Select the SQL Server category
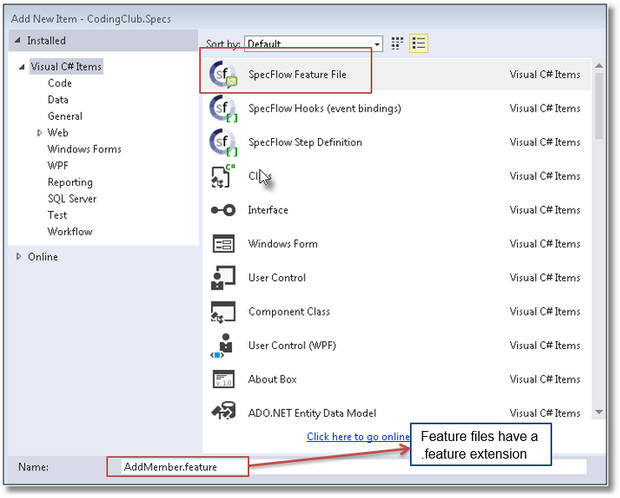This screenshot has height=498, width=620. (72, 199)
